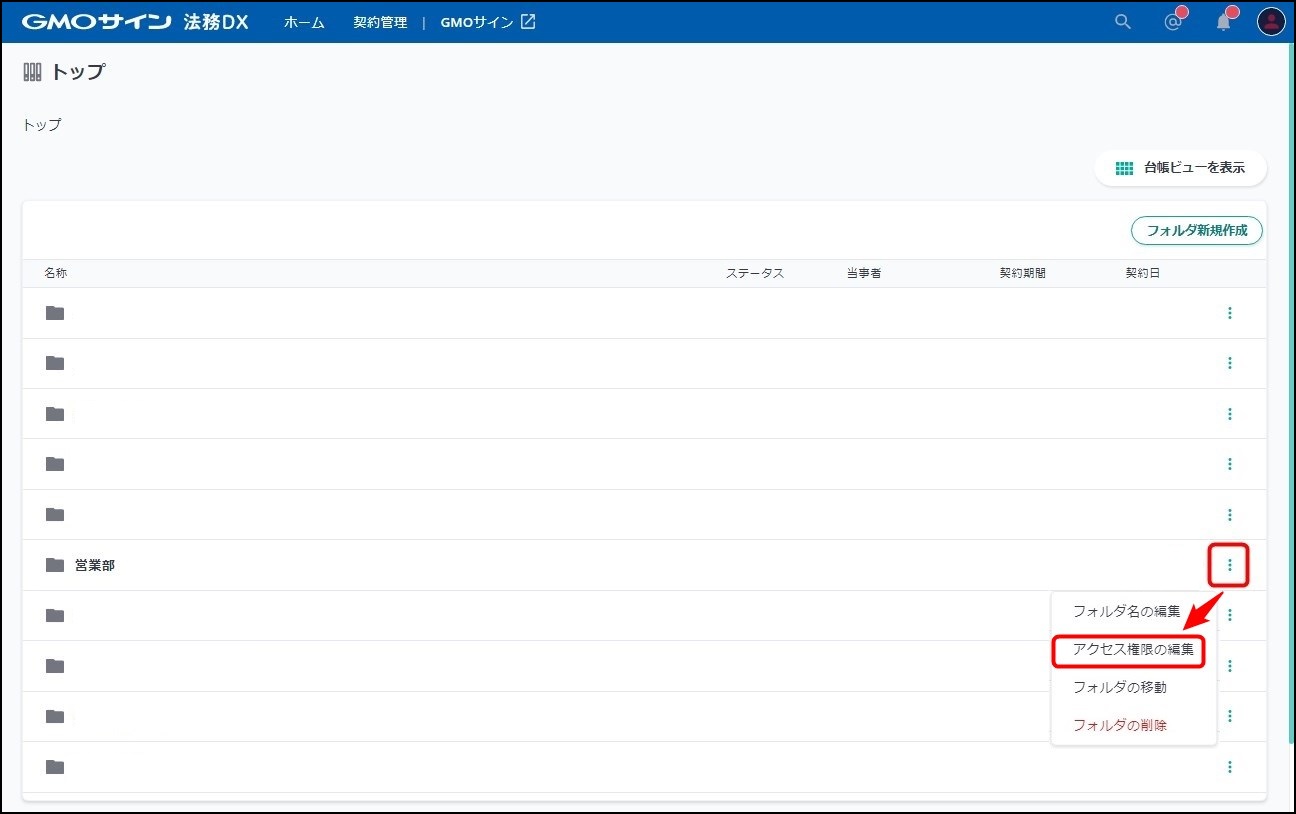This screenshot has width=1296, height=814.
Task: Select フォルダの移動 from the menu
Action: pos(1119,688)
